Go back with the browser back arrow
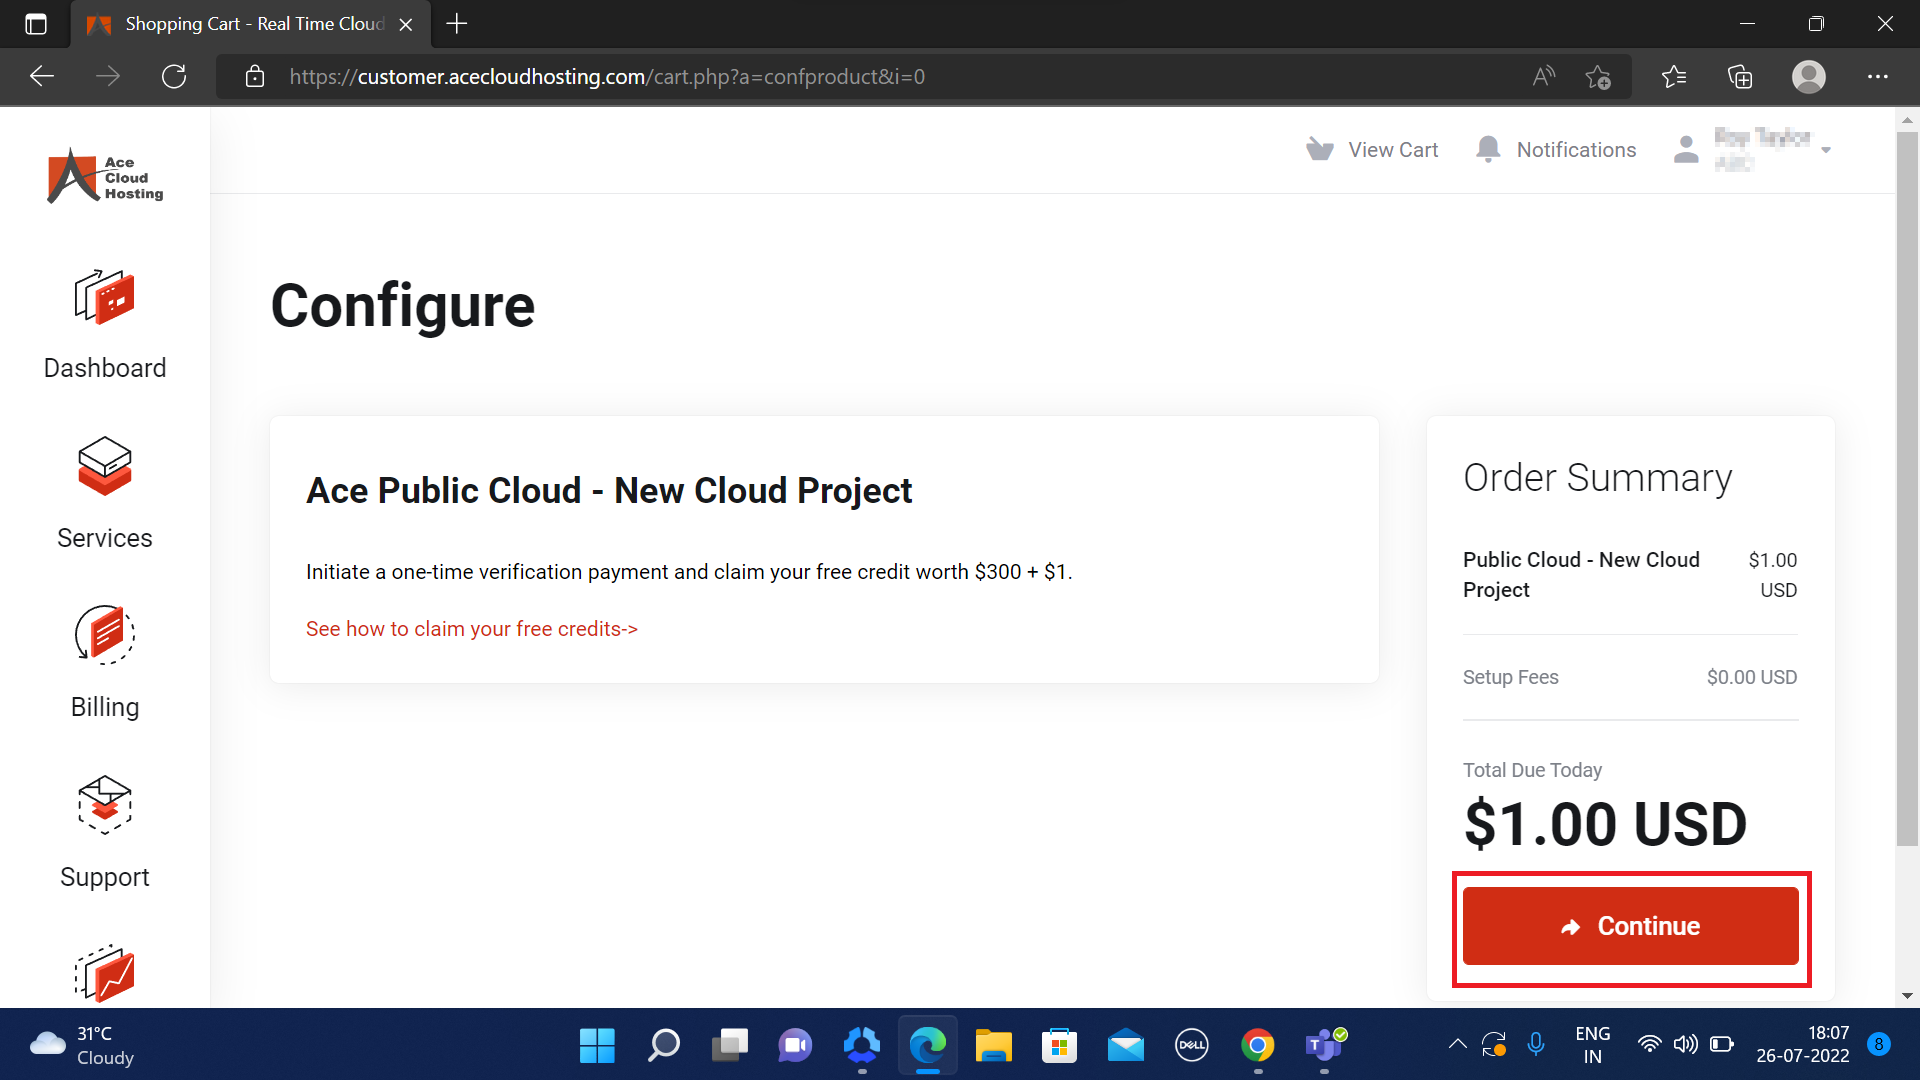The image size is (1920, 1080). 42,76
